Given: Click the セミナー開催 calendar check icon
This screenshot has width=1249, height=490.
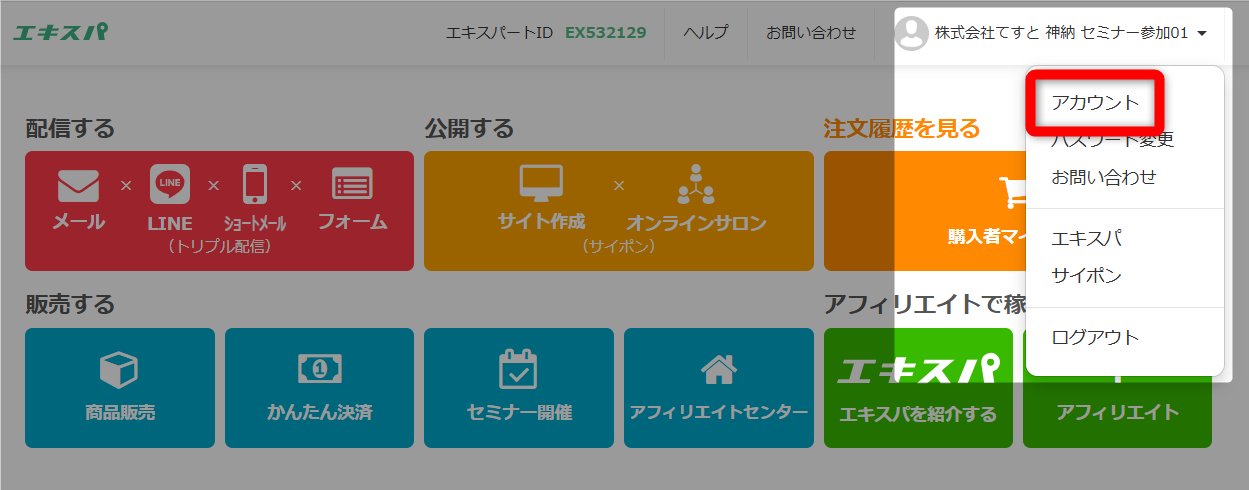Looking at the screenshot, I should 518,368.
